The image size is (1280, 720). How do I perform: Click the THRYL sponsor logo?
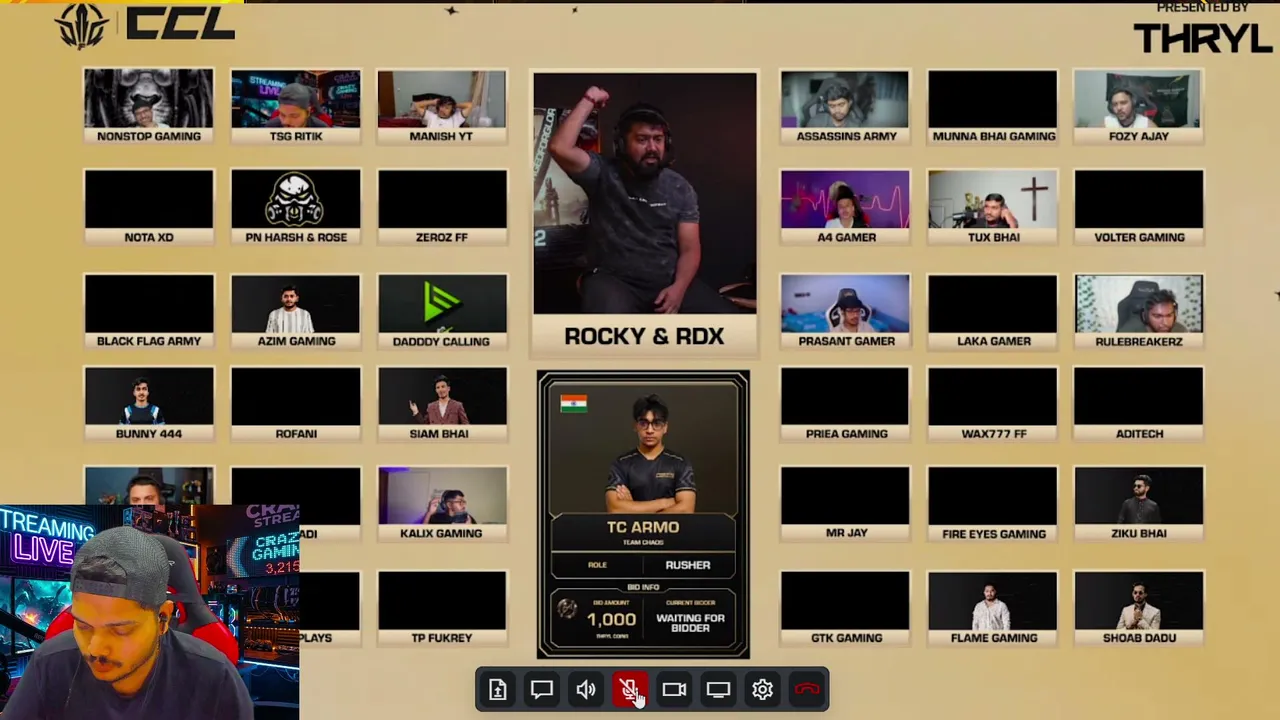pyautogui.click(x=1203, y=38)
